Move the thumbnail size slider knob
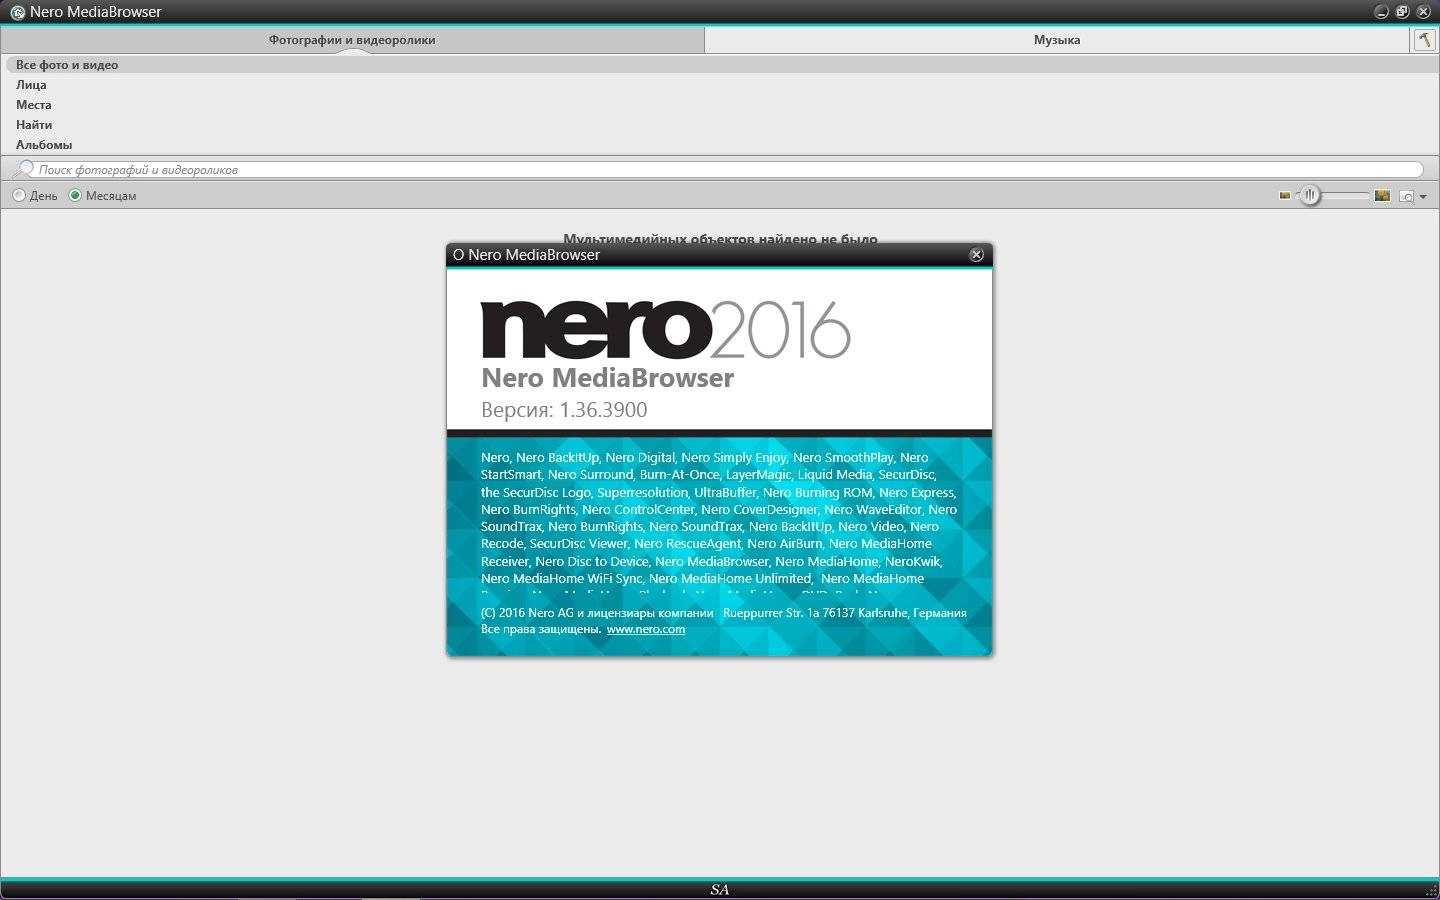 1310,196
